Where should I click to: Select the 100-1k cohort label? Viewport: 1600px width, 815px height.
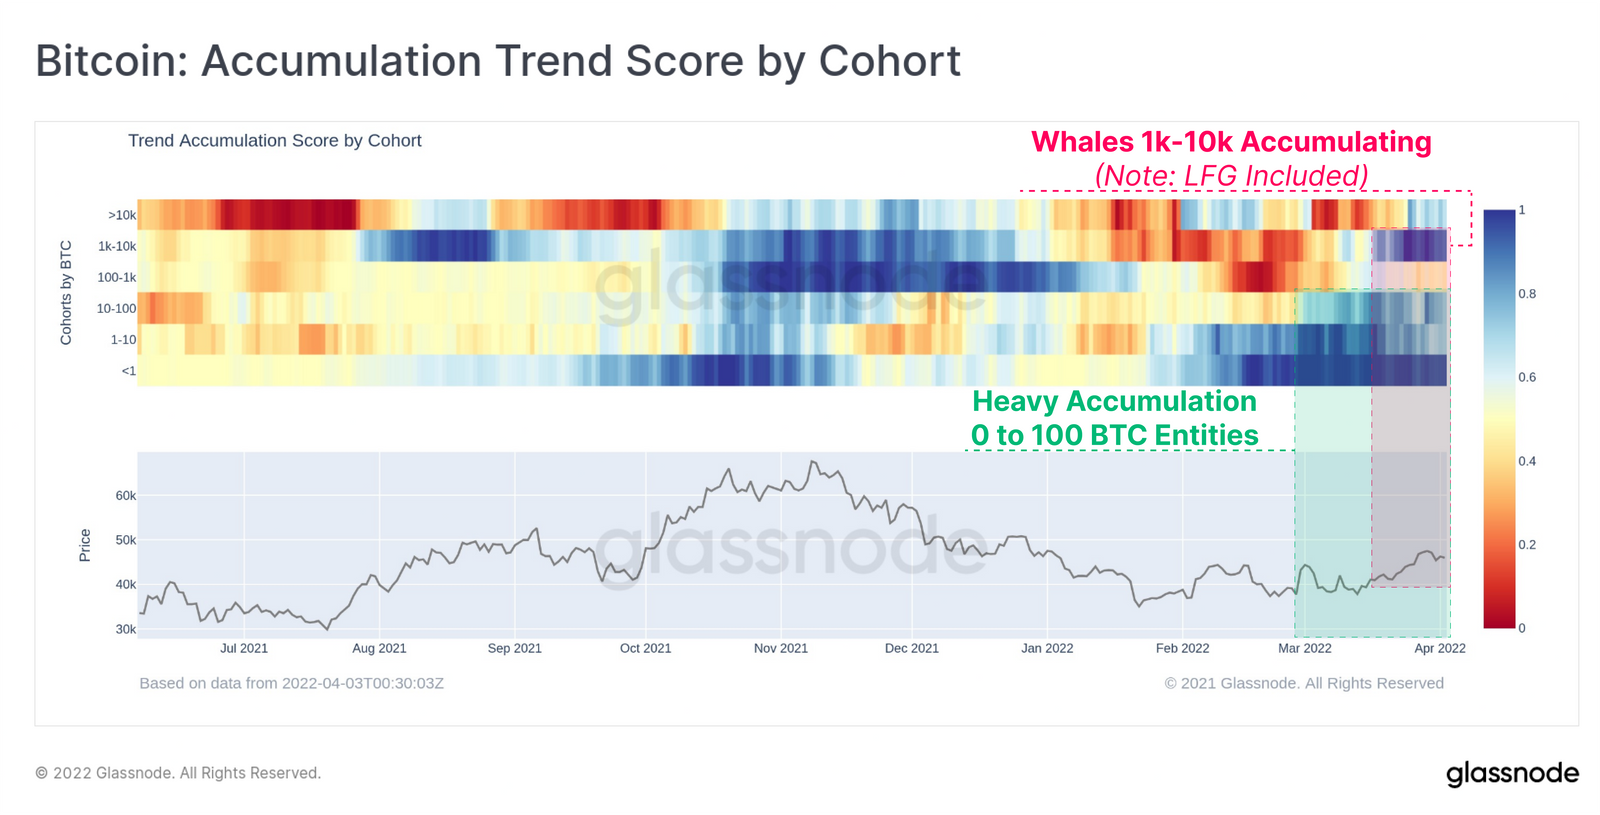[117, 277]
